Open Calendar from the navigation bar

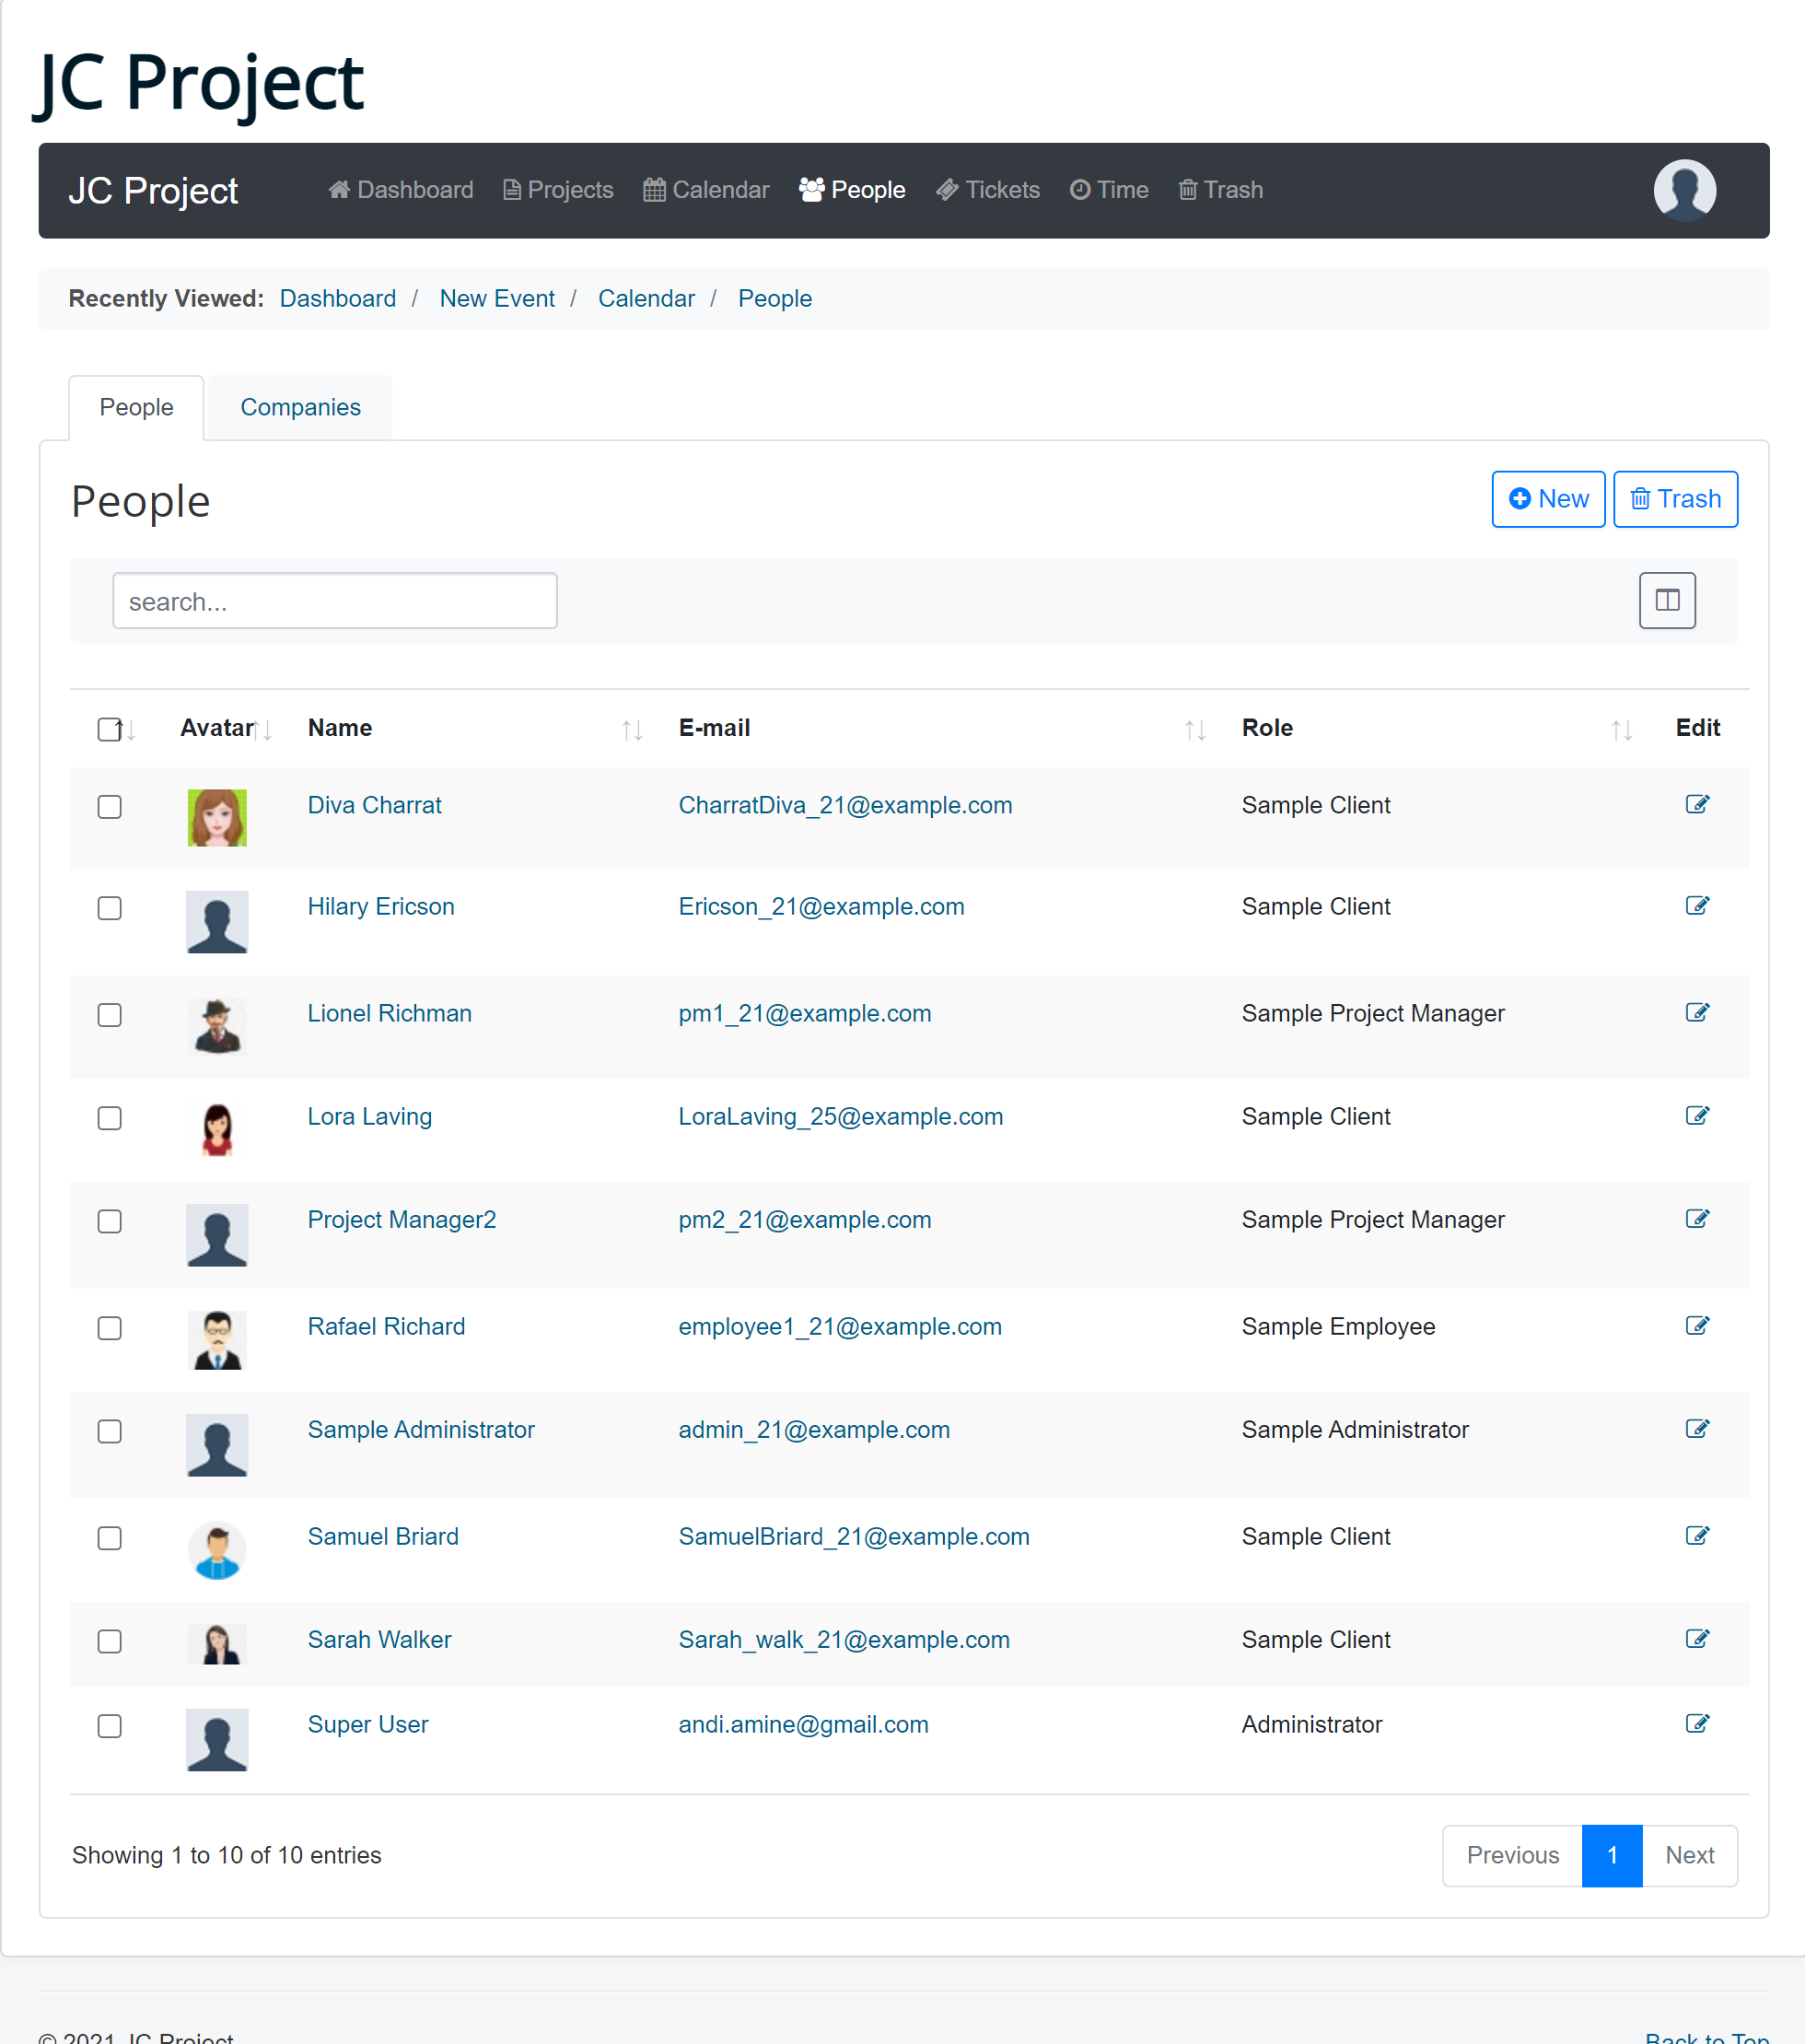[x=706, y=190]
